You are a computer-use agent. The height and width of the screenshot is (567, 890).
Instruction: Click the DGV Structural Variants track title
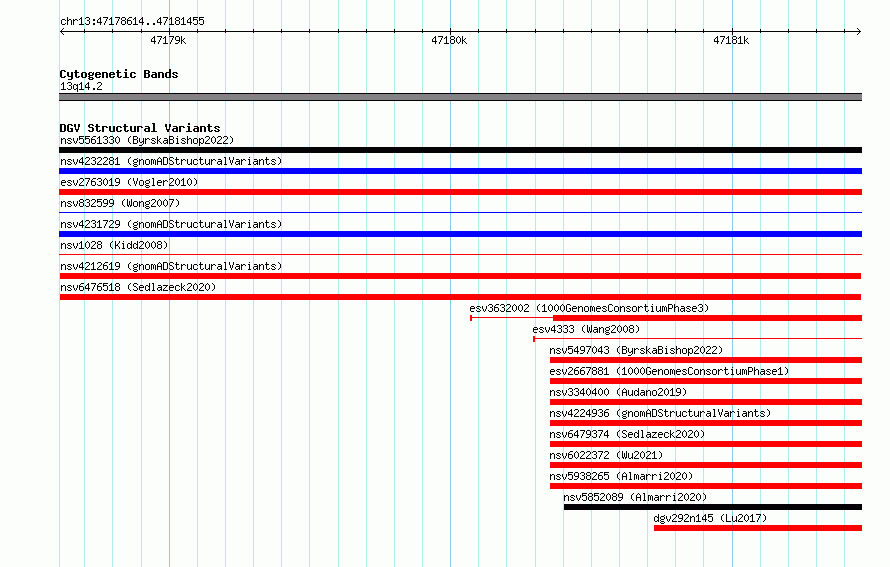140,128
